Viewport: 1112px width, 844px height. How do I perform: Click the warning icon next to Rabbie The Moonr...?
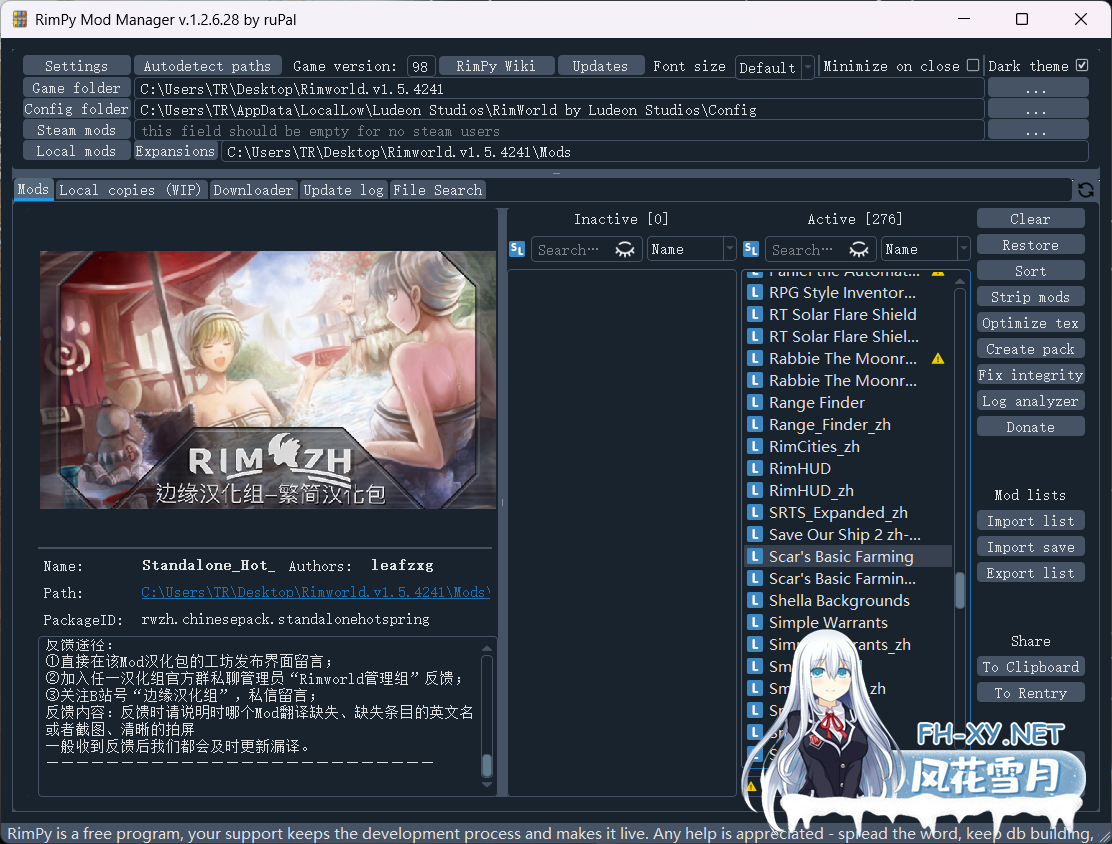pos(938,358)
